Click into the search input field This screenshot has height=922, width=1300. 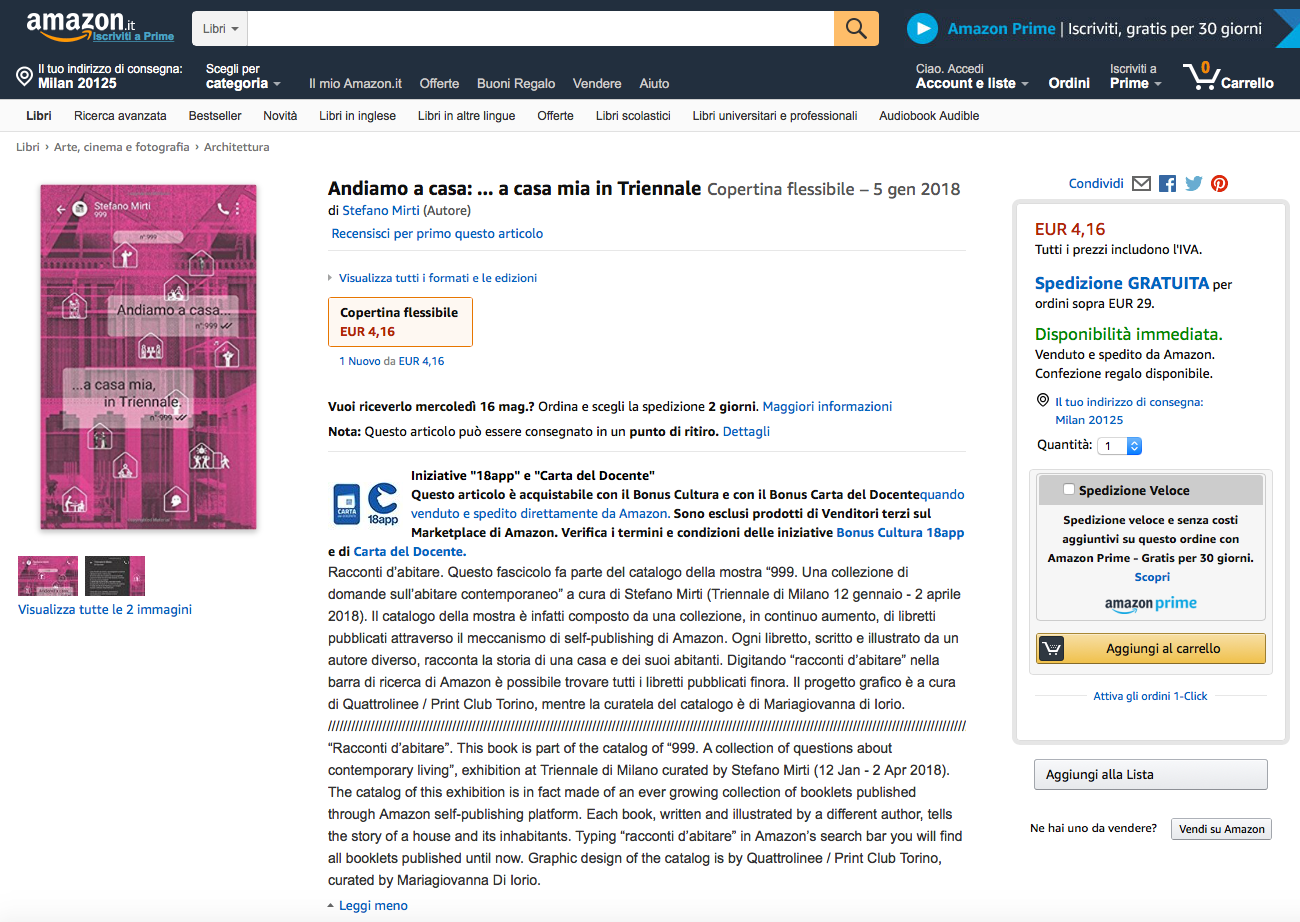540,29
